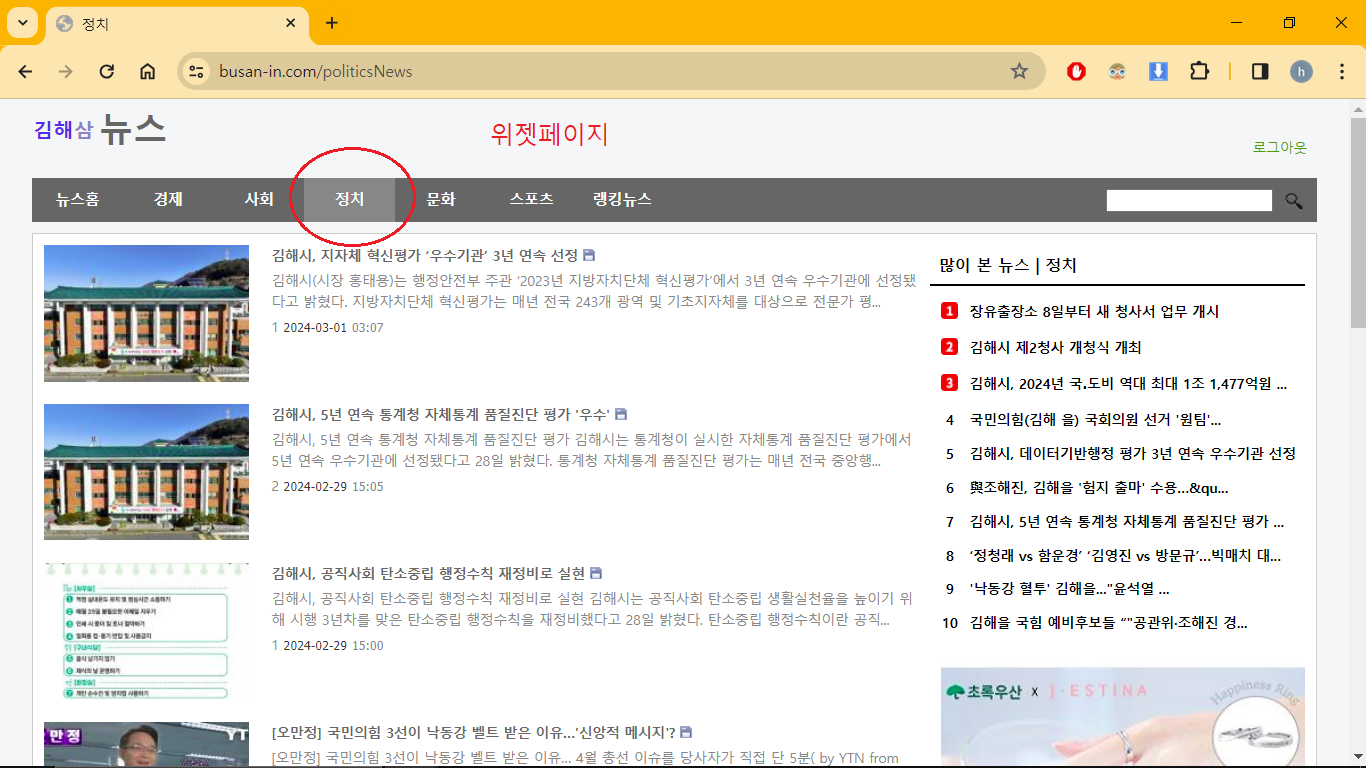The height and width of the screenshot is (768, 1366).
Task: Click save icon beside 통계청 품질진단 headline
Action: pos(621,414)
